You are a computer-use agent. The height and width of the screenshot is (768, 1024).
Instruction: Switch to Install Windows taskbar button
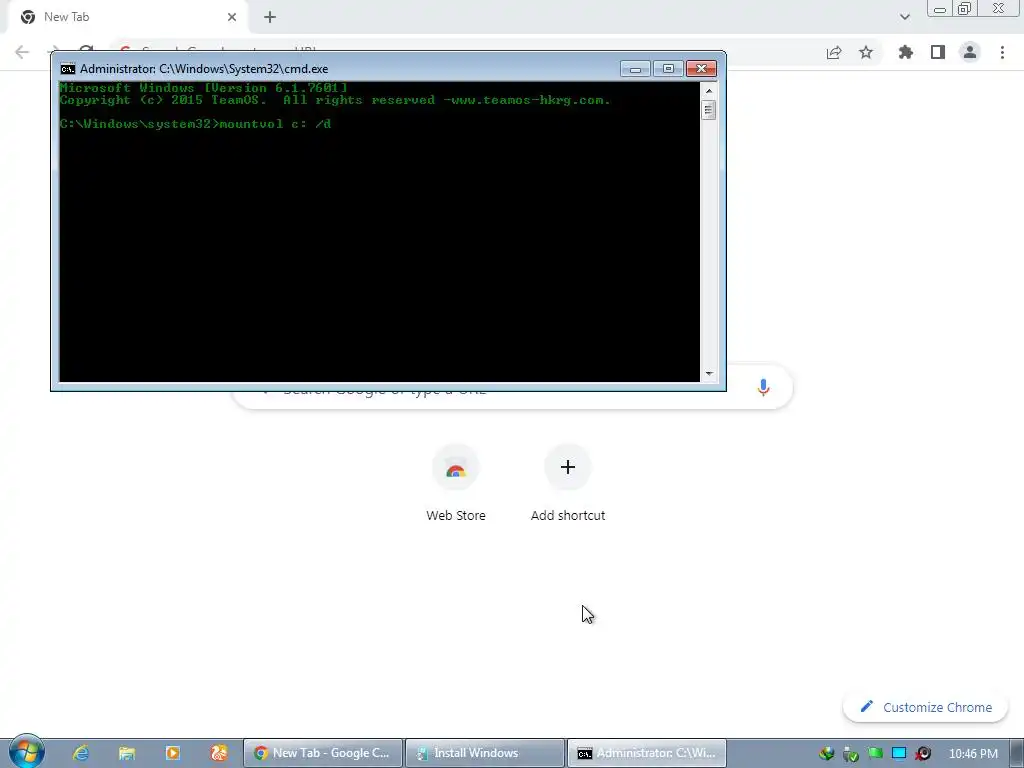click(x=485, y=753)
